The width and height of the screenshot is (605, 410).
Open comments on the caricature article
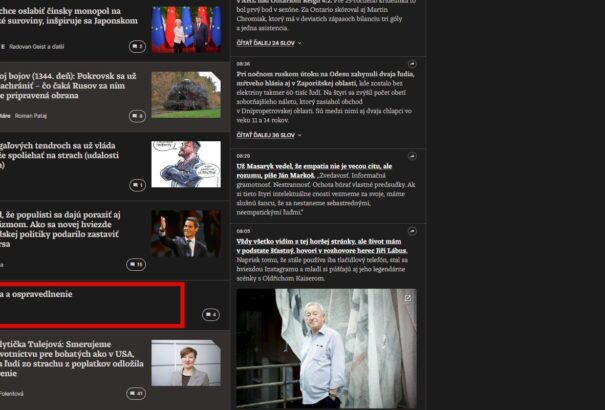click(x=137, y=185)
